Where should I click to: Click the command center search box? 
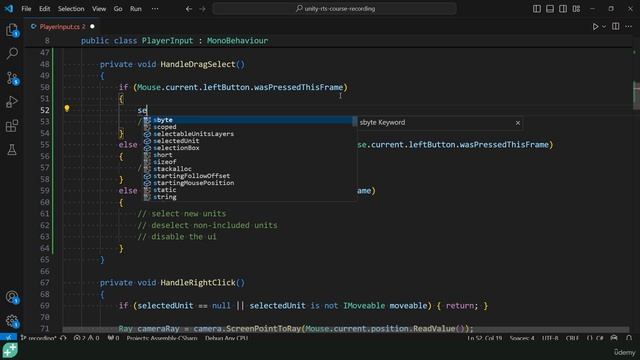click(x=334, y=9)
